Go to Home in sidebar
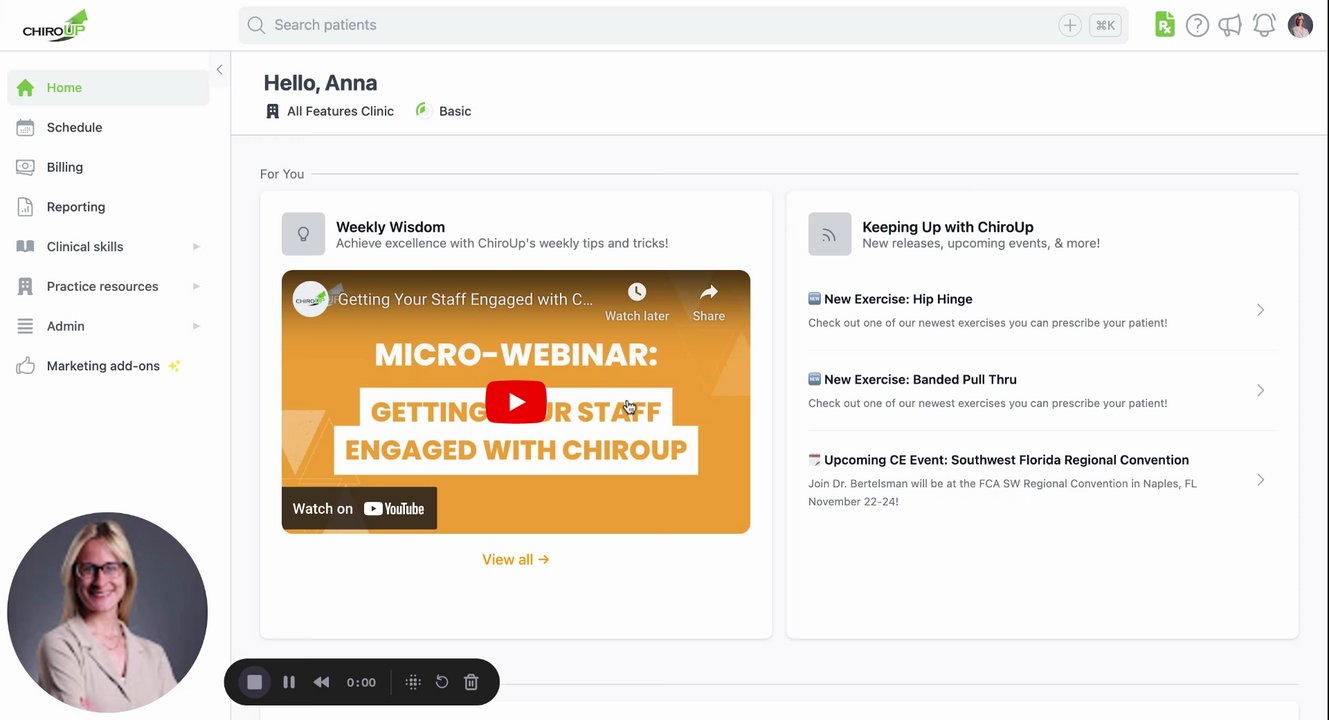Viewport: 1329px width, 720px height. coord(108,88)
